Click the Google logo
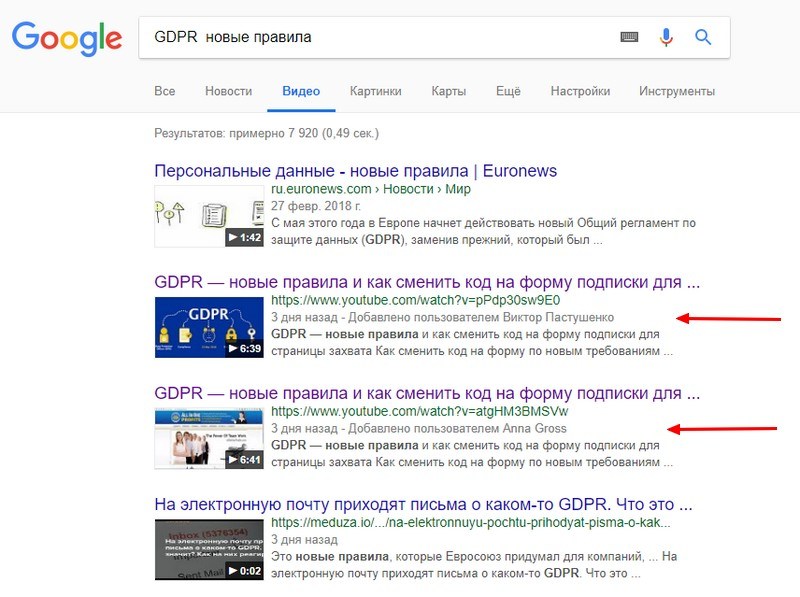 [x=67, y=38]
